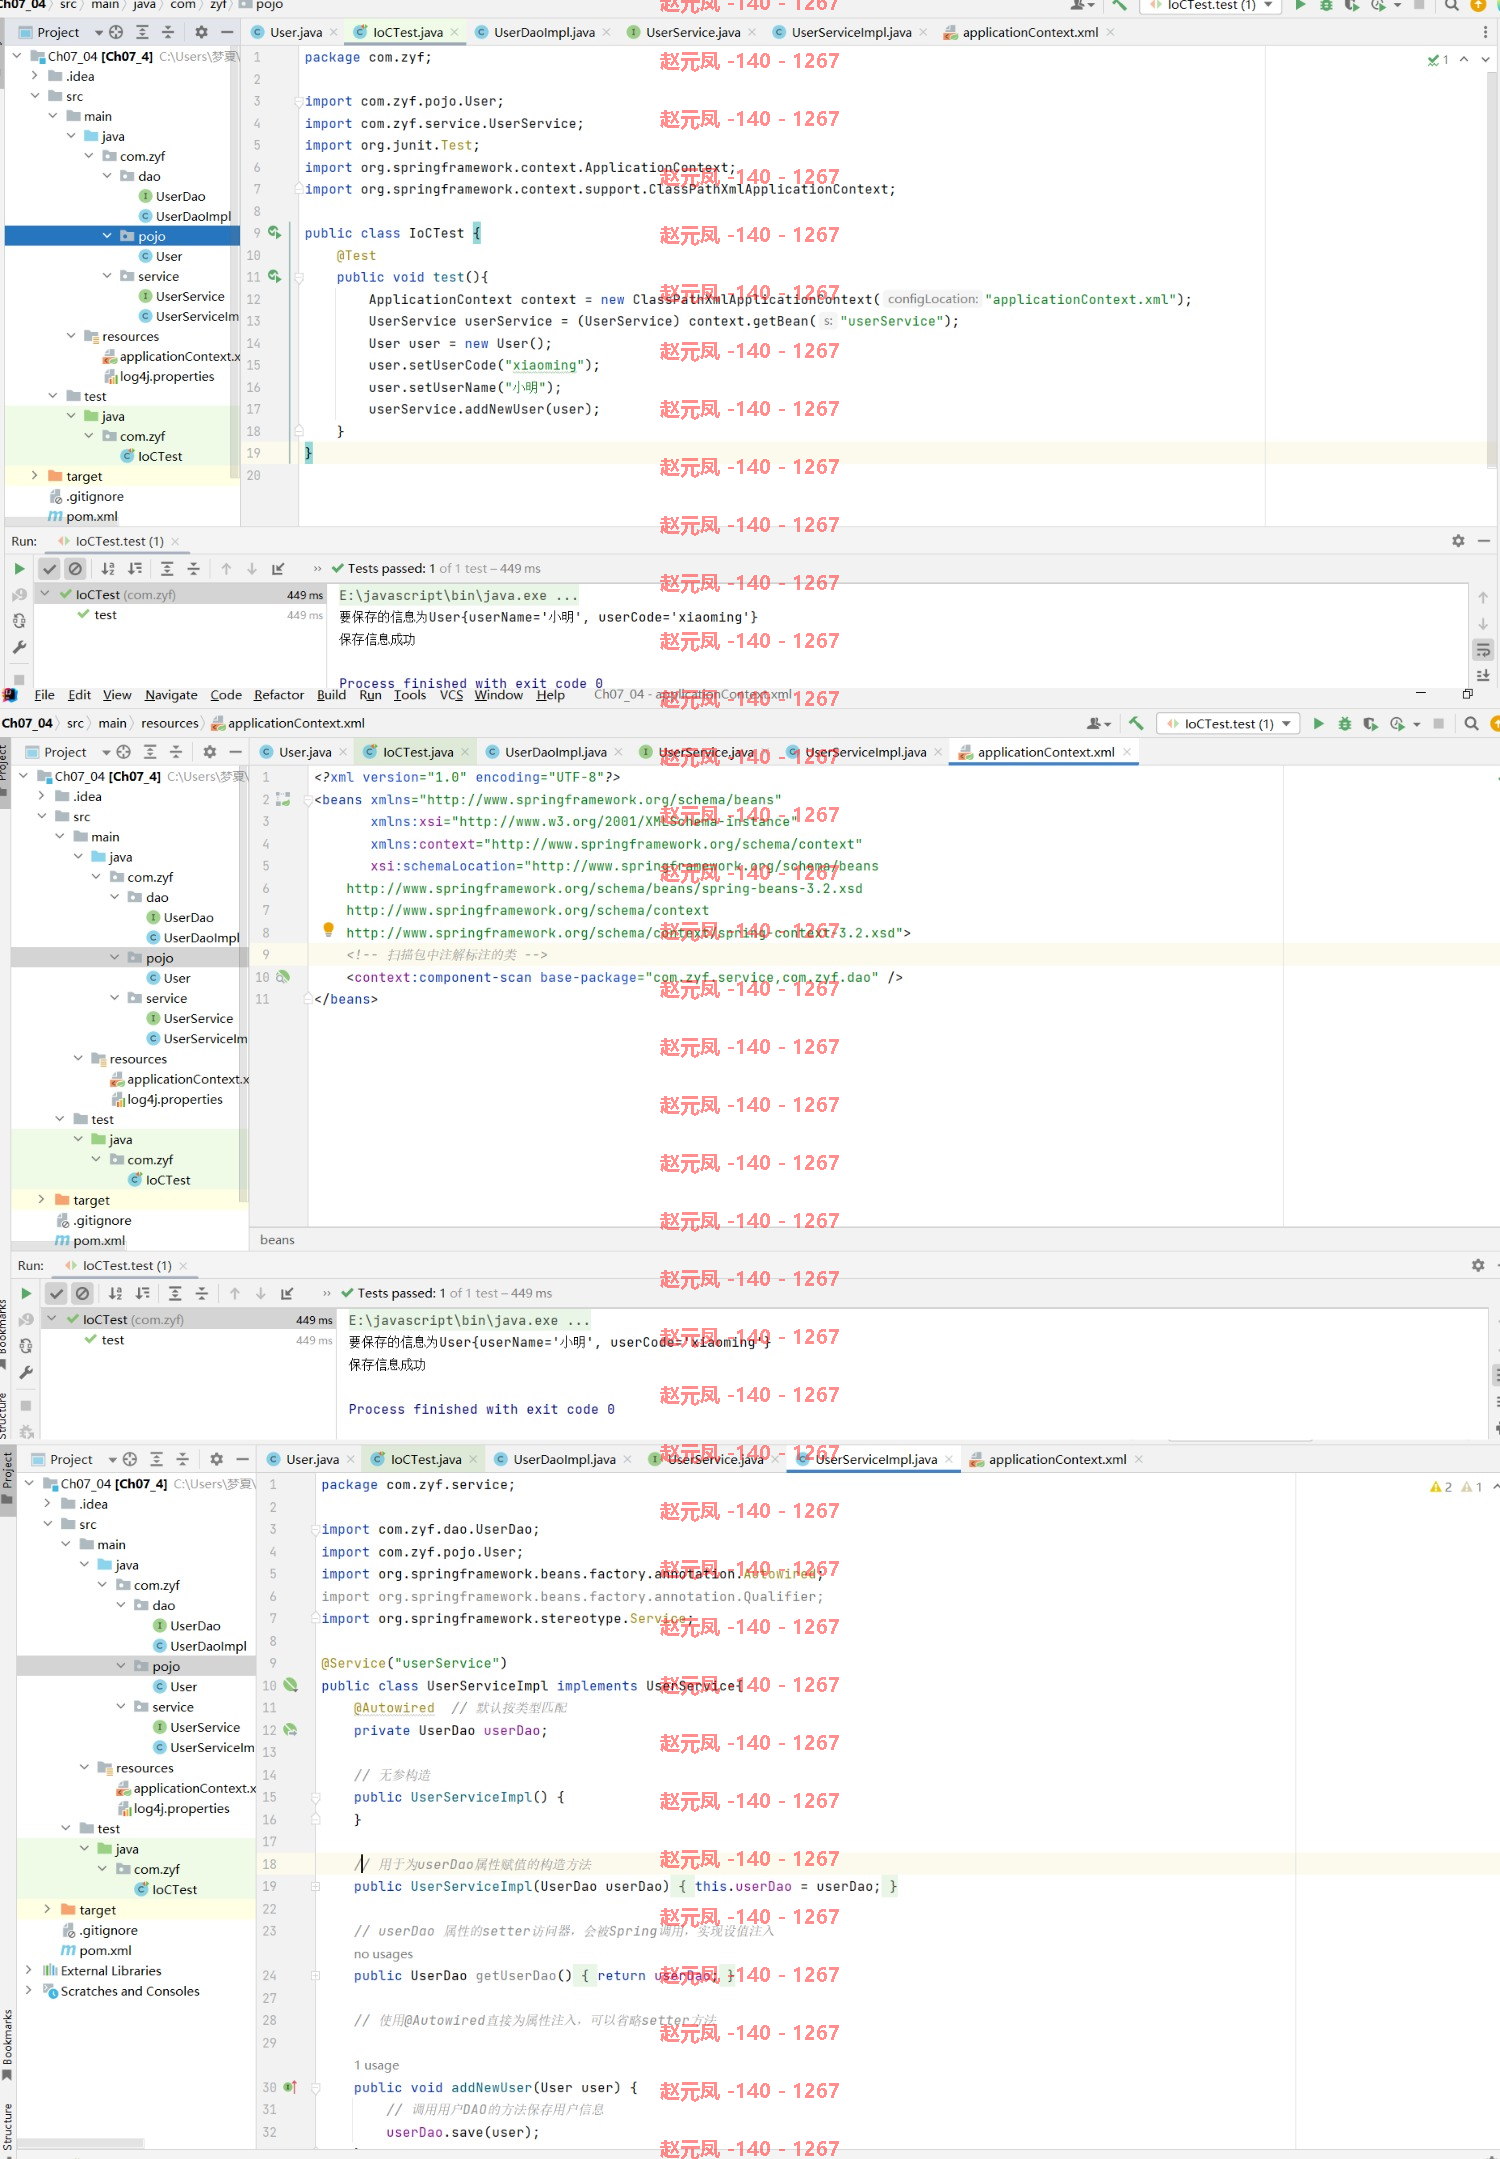The image size is (1500, 2159).
Task: Collapse all test results in applicationContext.xml window's Run panel
Action: click(x=201, y=1293)
